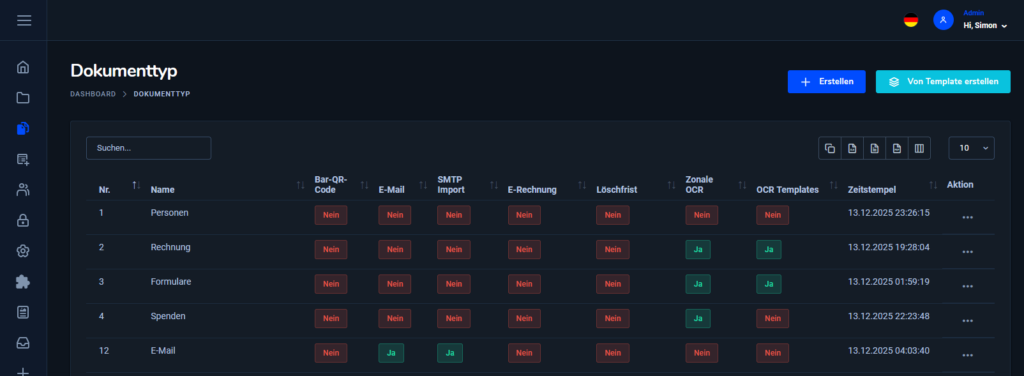This screenshot has width=1024, height=376.
Task: Click Ja badge under SMTP Import column
Action: click(450, 353)
